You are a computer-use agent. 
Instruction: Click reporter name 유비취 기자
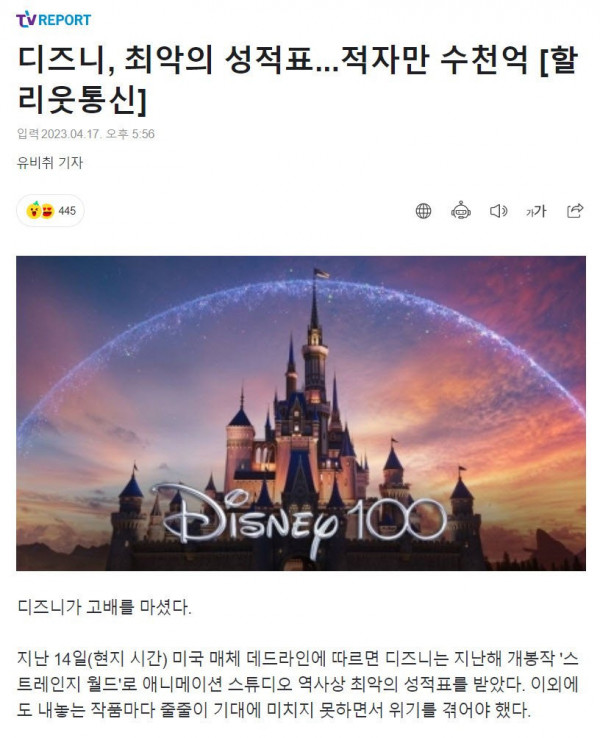coord(50,163)
